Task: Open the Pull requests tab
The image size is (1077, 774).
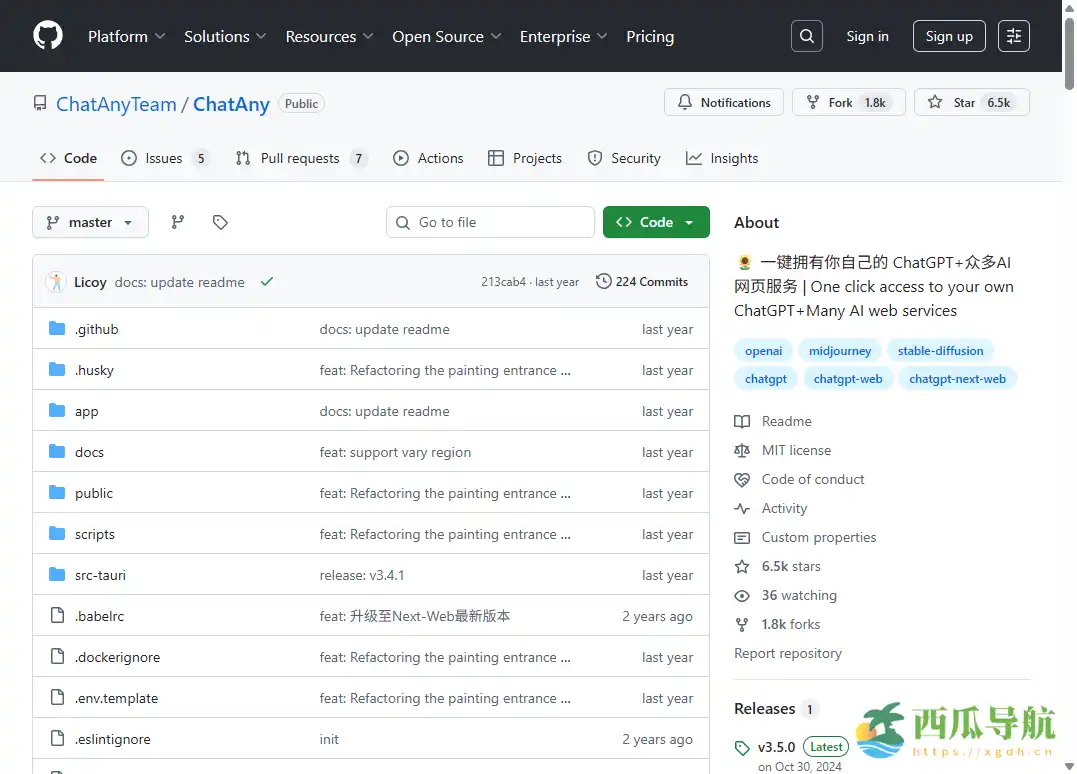Action: [x=299, y=158]
